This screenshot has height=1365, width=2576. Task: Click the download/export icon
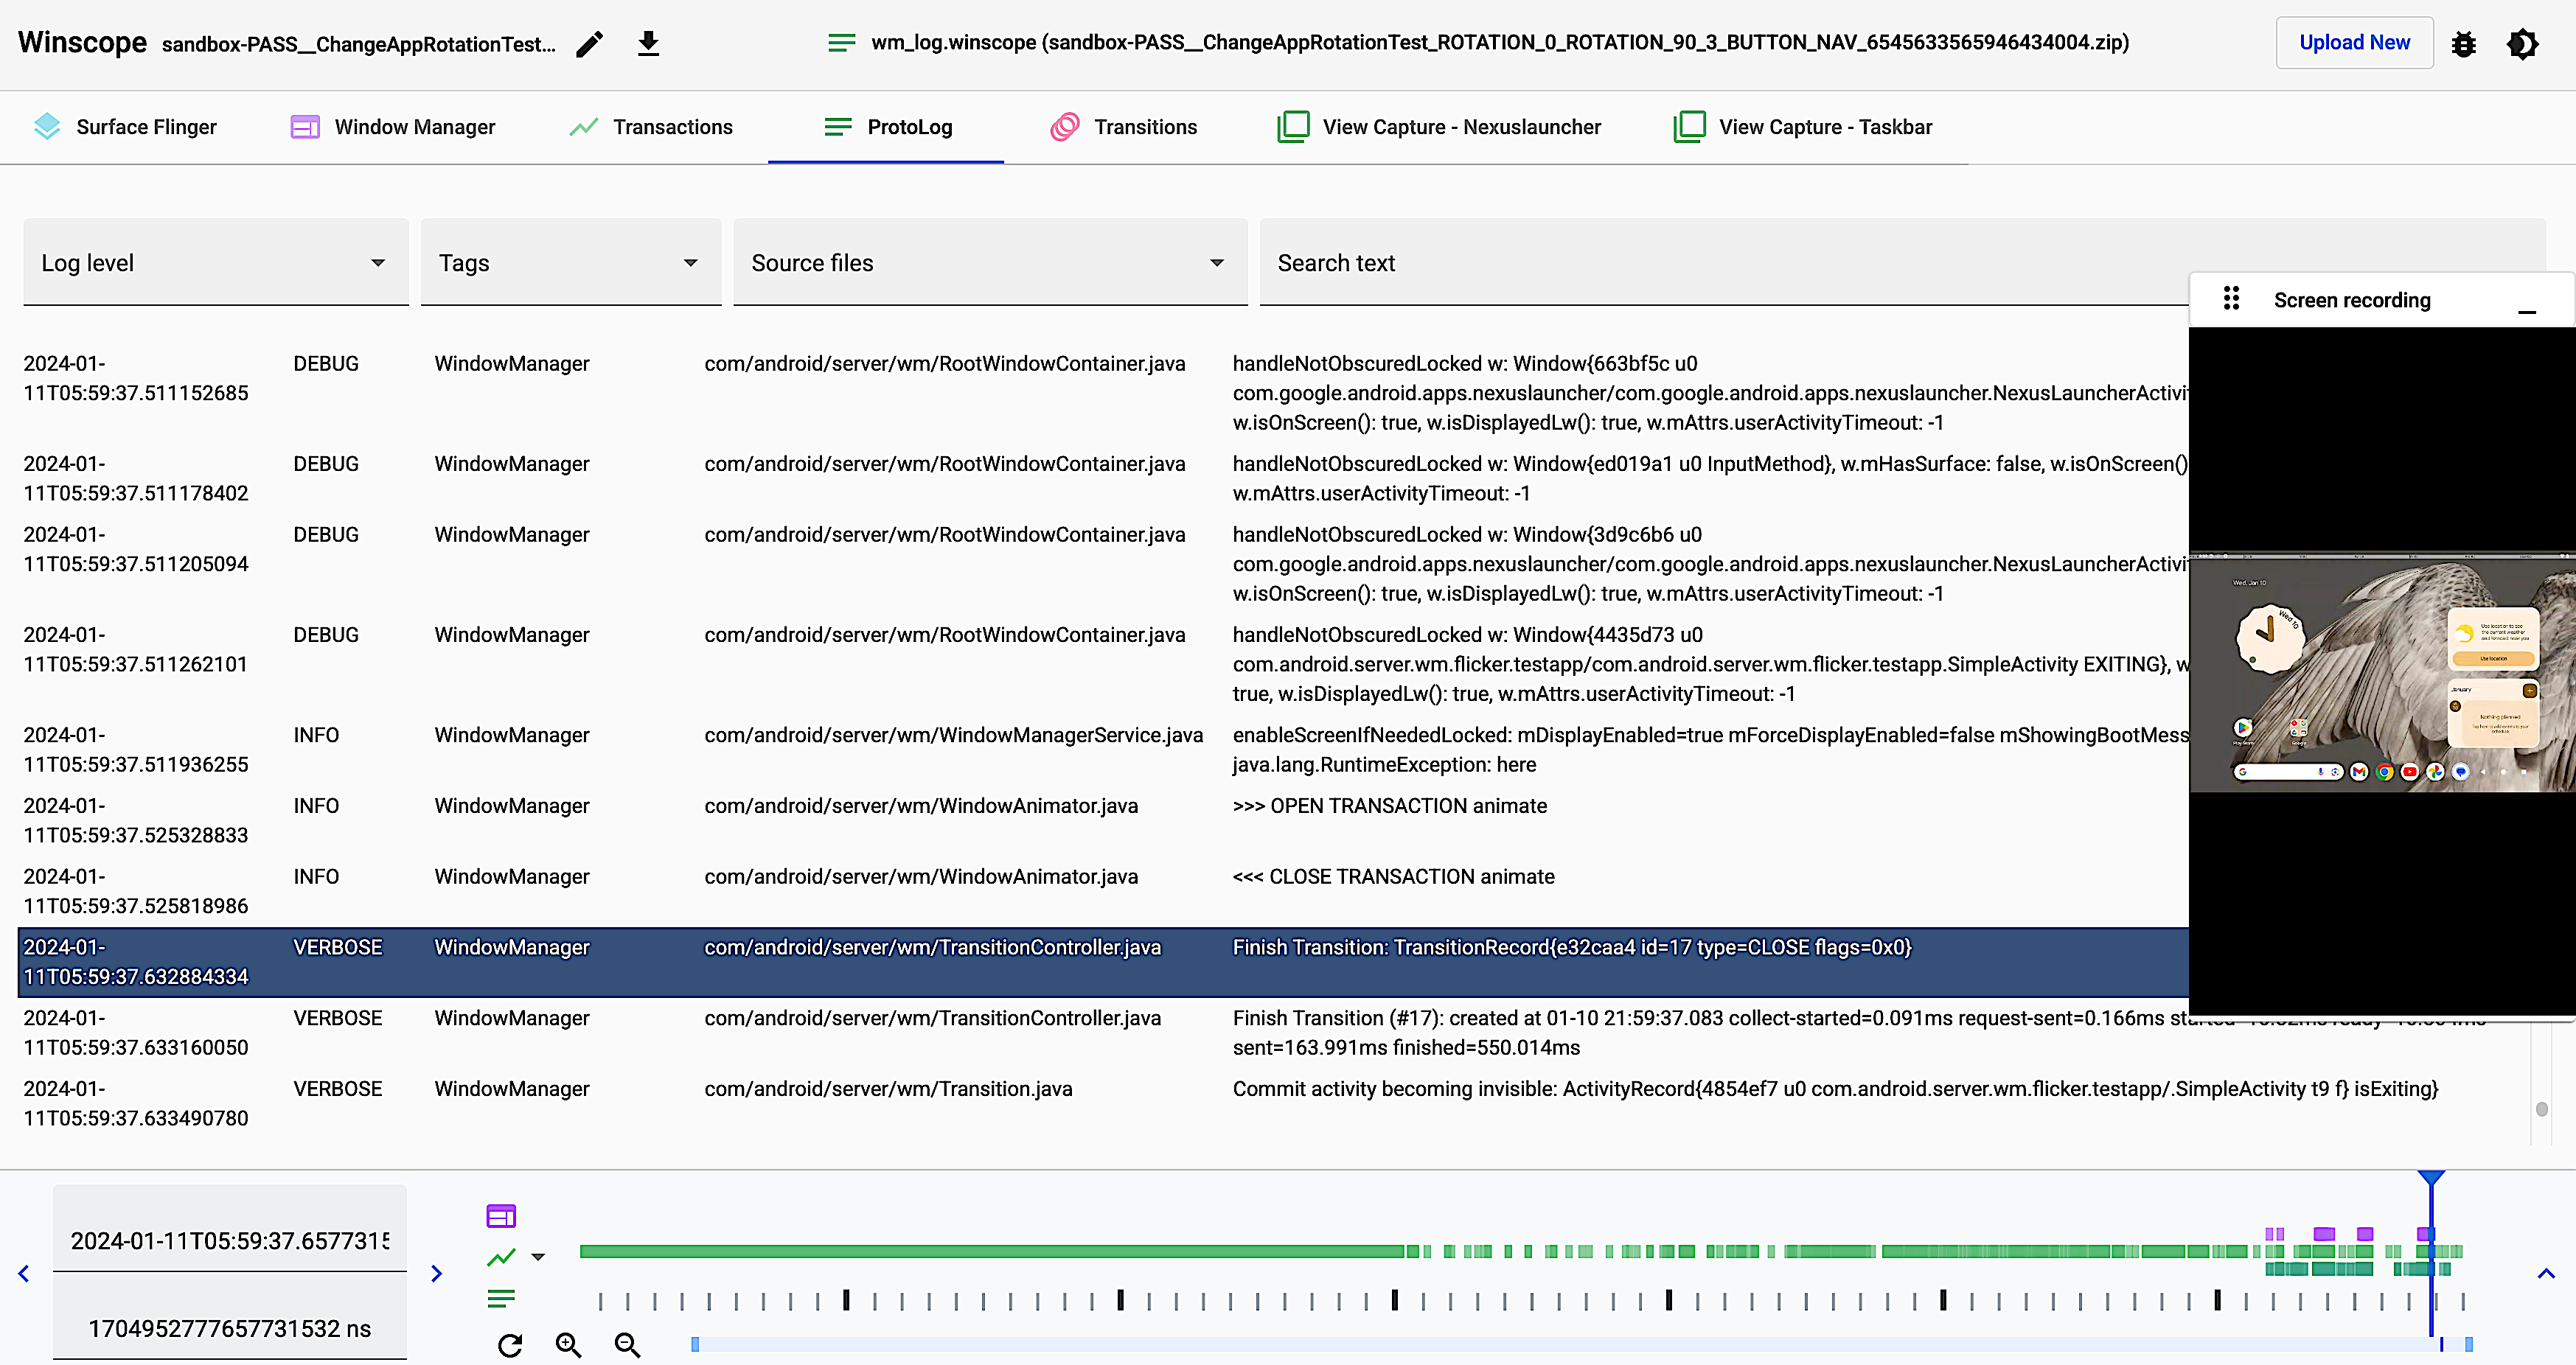click(x=649, y=43)
